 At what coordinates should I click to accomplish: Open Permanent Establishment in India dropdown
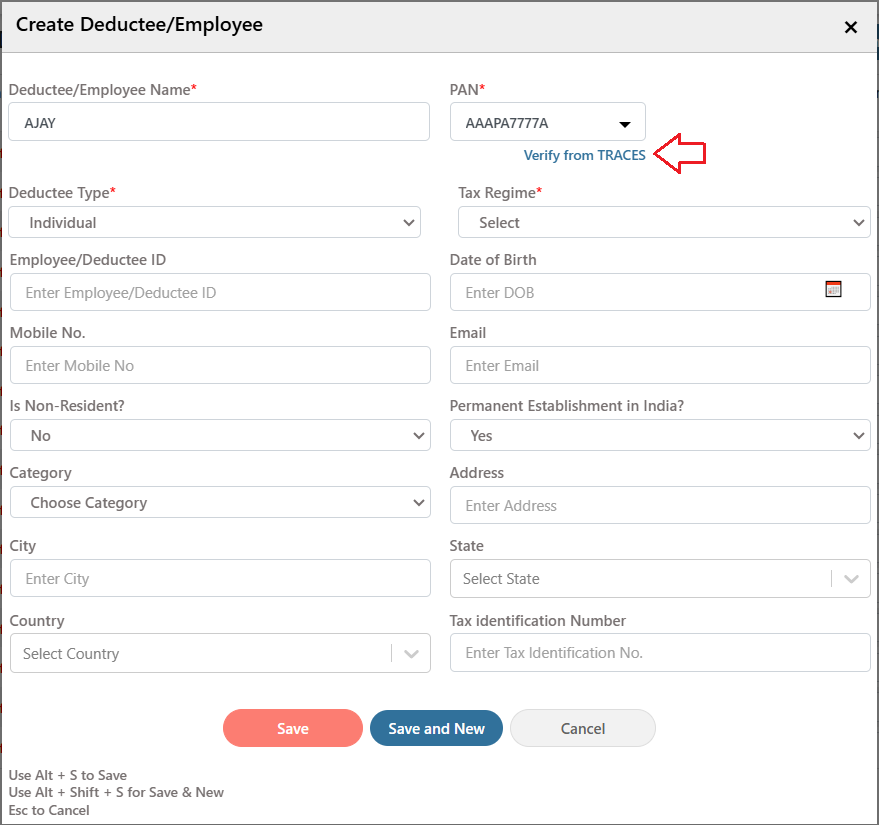click(x=660, y=435)
